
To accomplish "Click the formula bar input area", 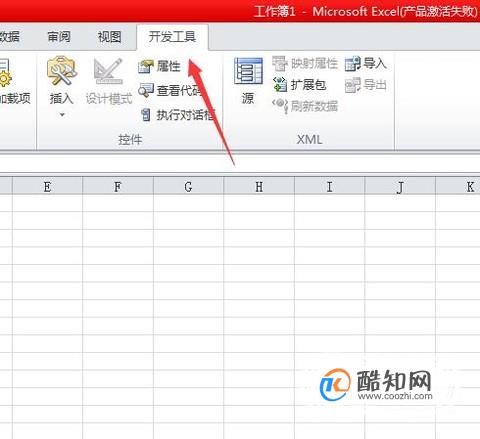I will 240,163.
